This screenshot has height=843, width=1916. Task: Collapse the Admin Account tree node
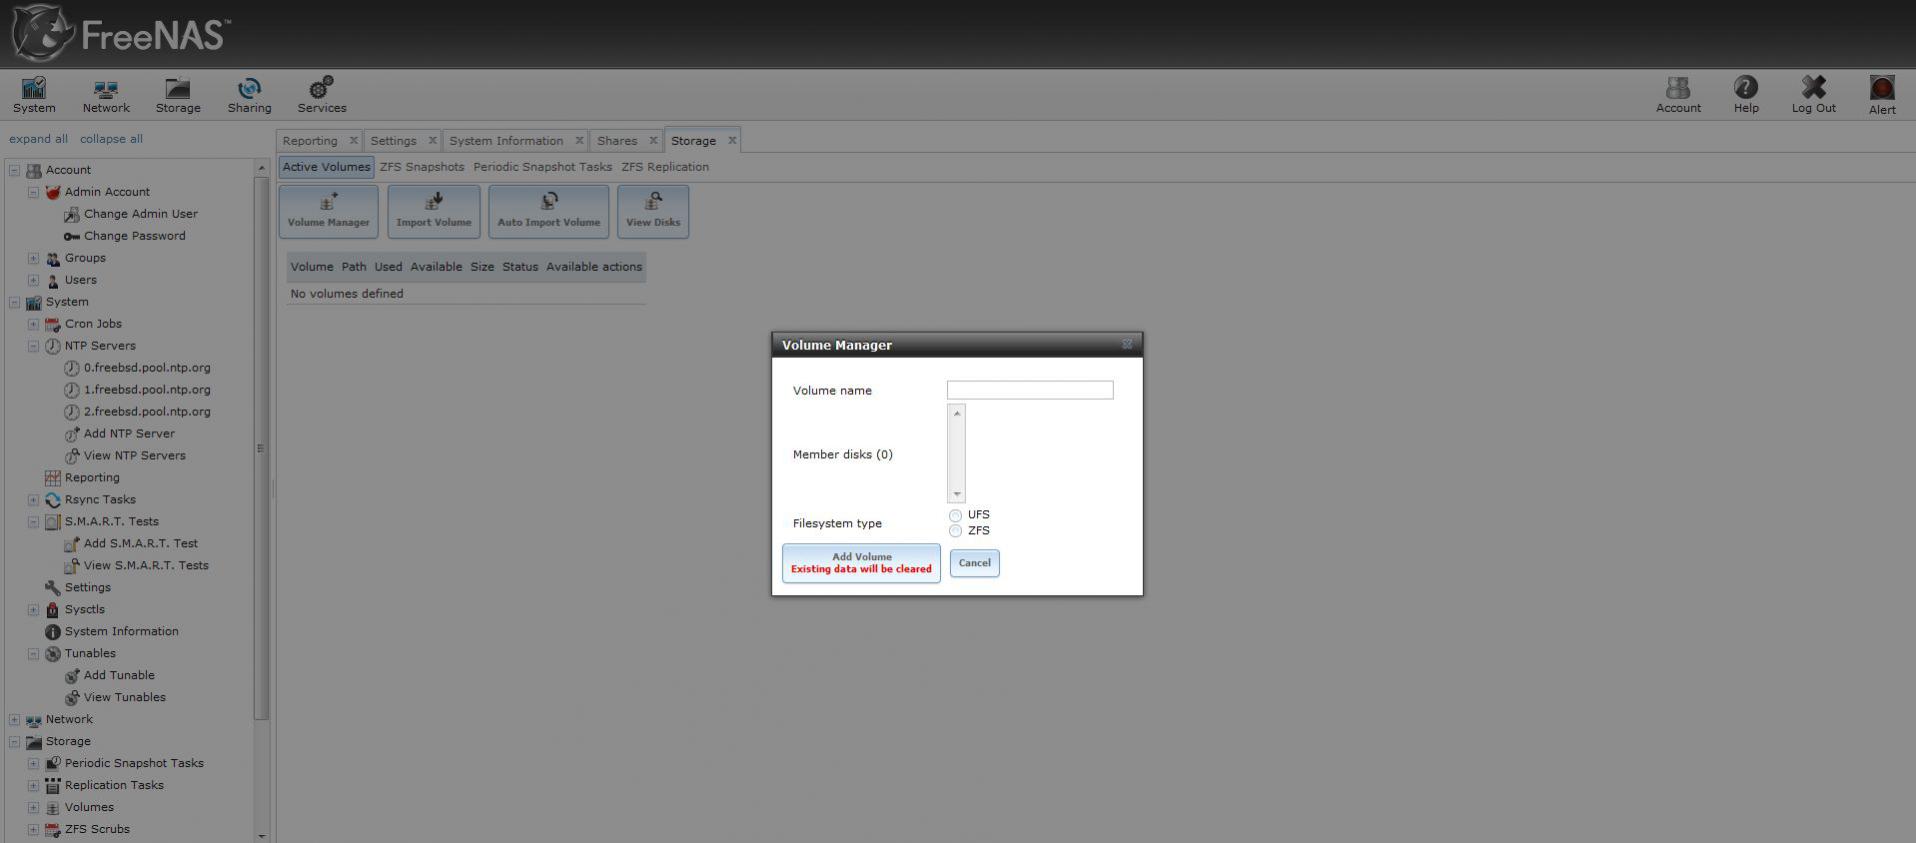point(33,192)
